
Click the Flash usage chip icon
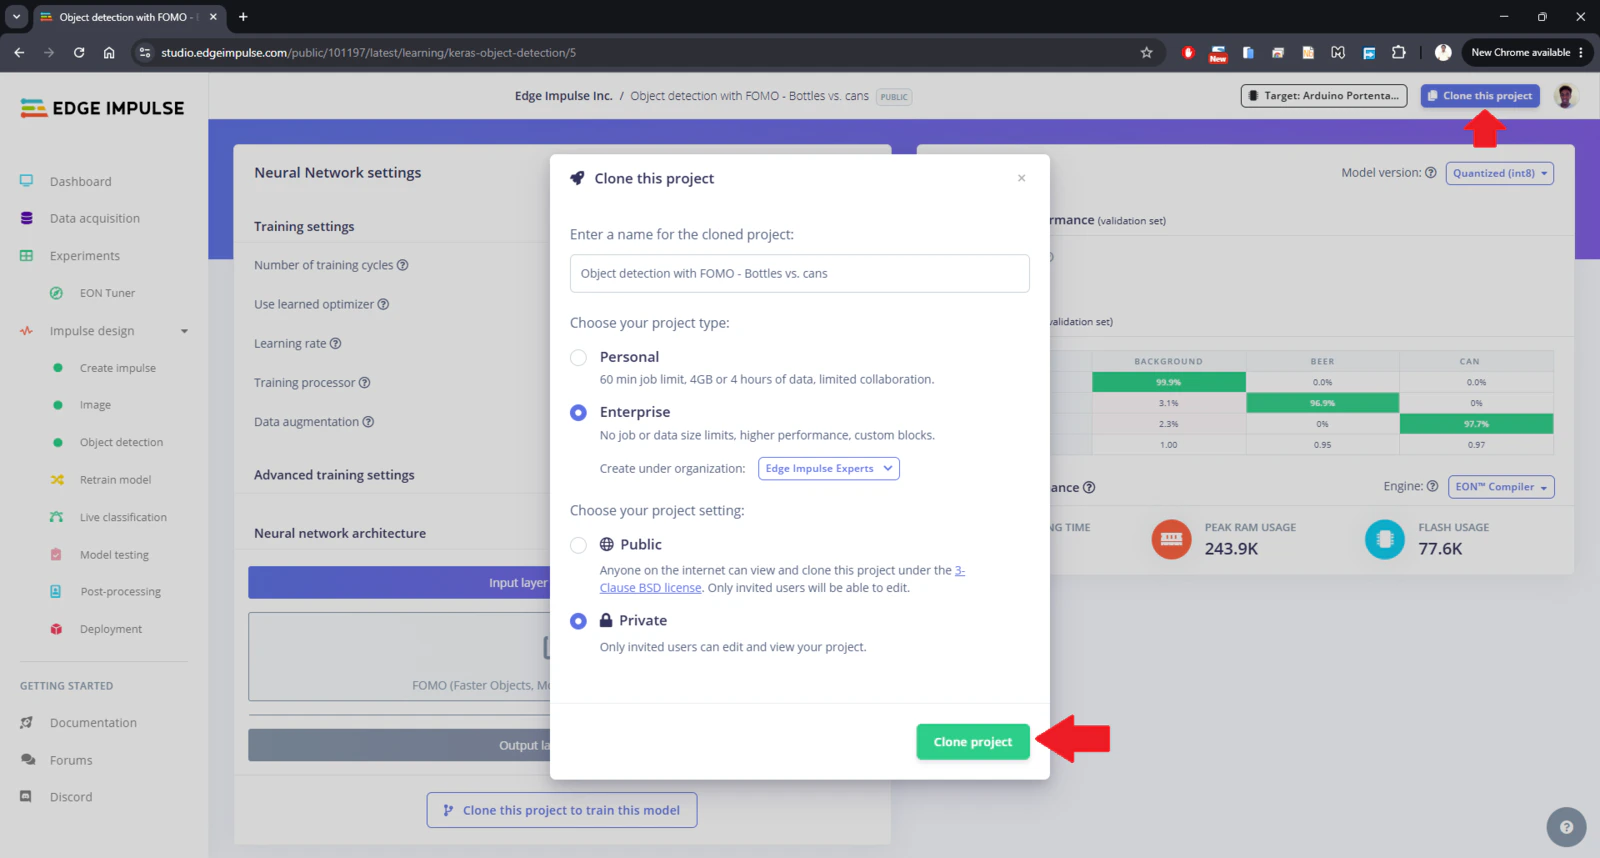tap(1385, 540)
